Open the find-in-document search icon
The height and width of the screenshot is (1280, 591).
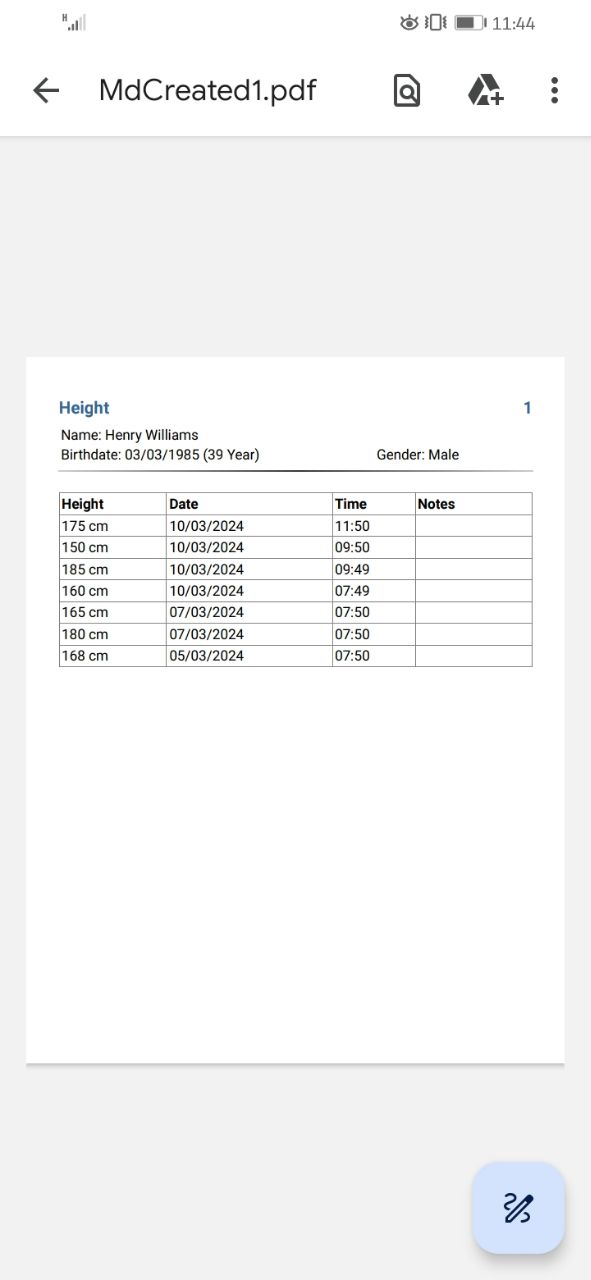pos(406,91)
